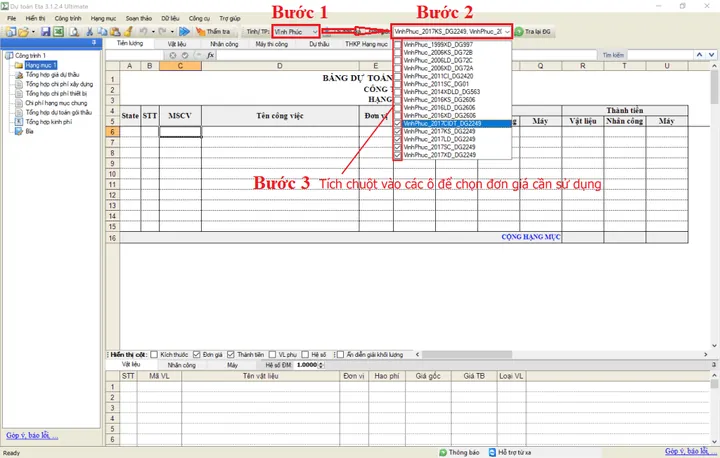Switch to the Vật liệu sheet tab

(x=177, y=44)
